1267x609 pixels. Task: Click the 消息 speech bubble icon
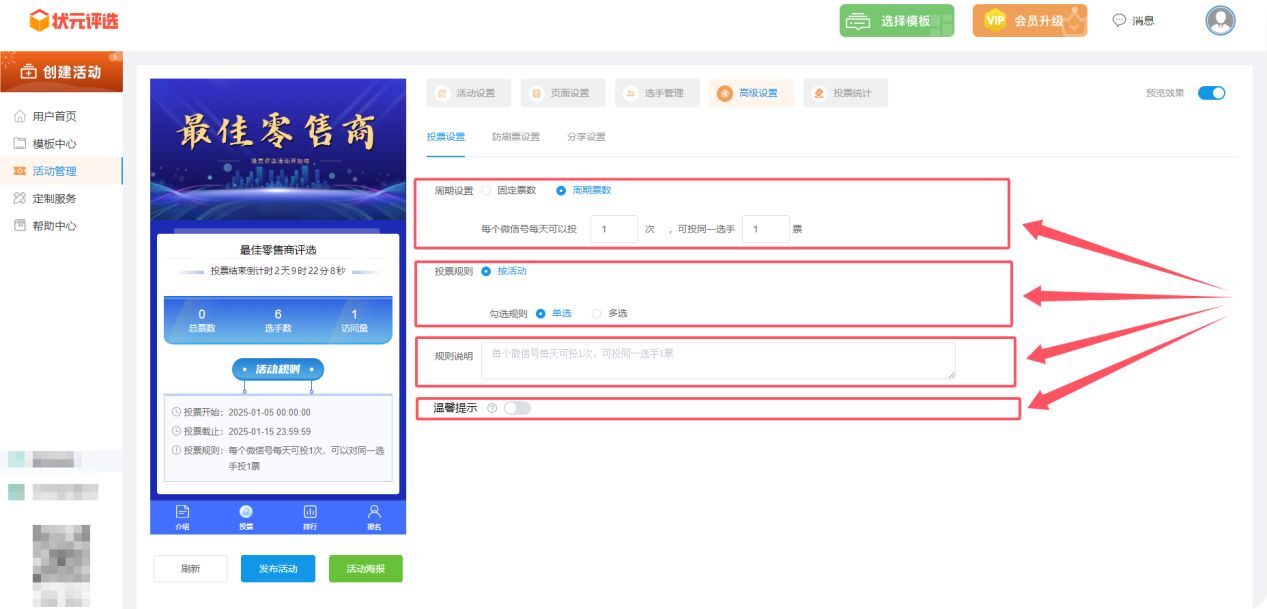1119,20
